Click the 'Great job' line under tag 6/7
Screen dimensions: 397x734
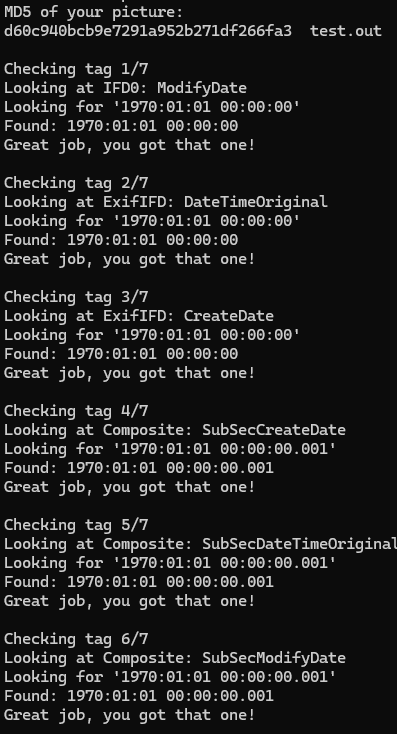click(x=130, y=715)
